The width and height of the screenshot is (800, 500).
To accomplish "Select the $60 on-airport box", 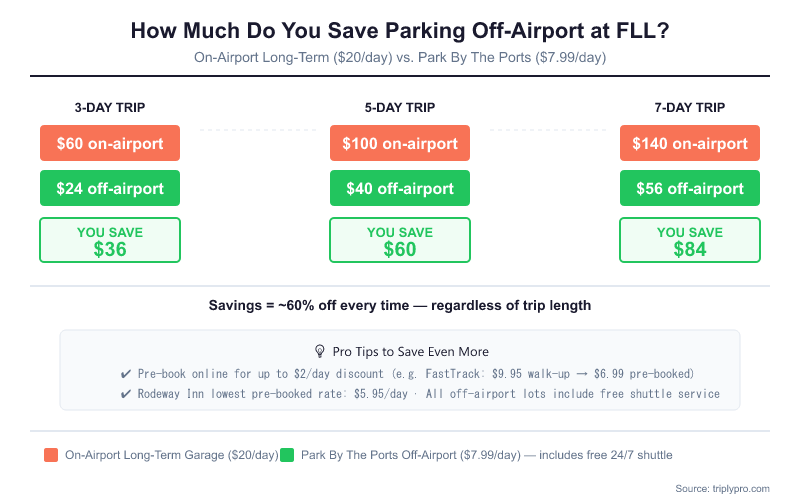I will click(110, 143).
